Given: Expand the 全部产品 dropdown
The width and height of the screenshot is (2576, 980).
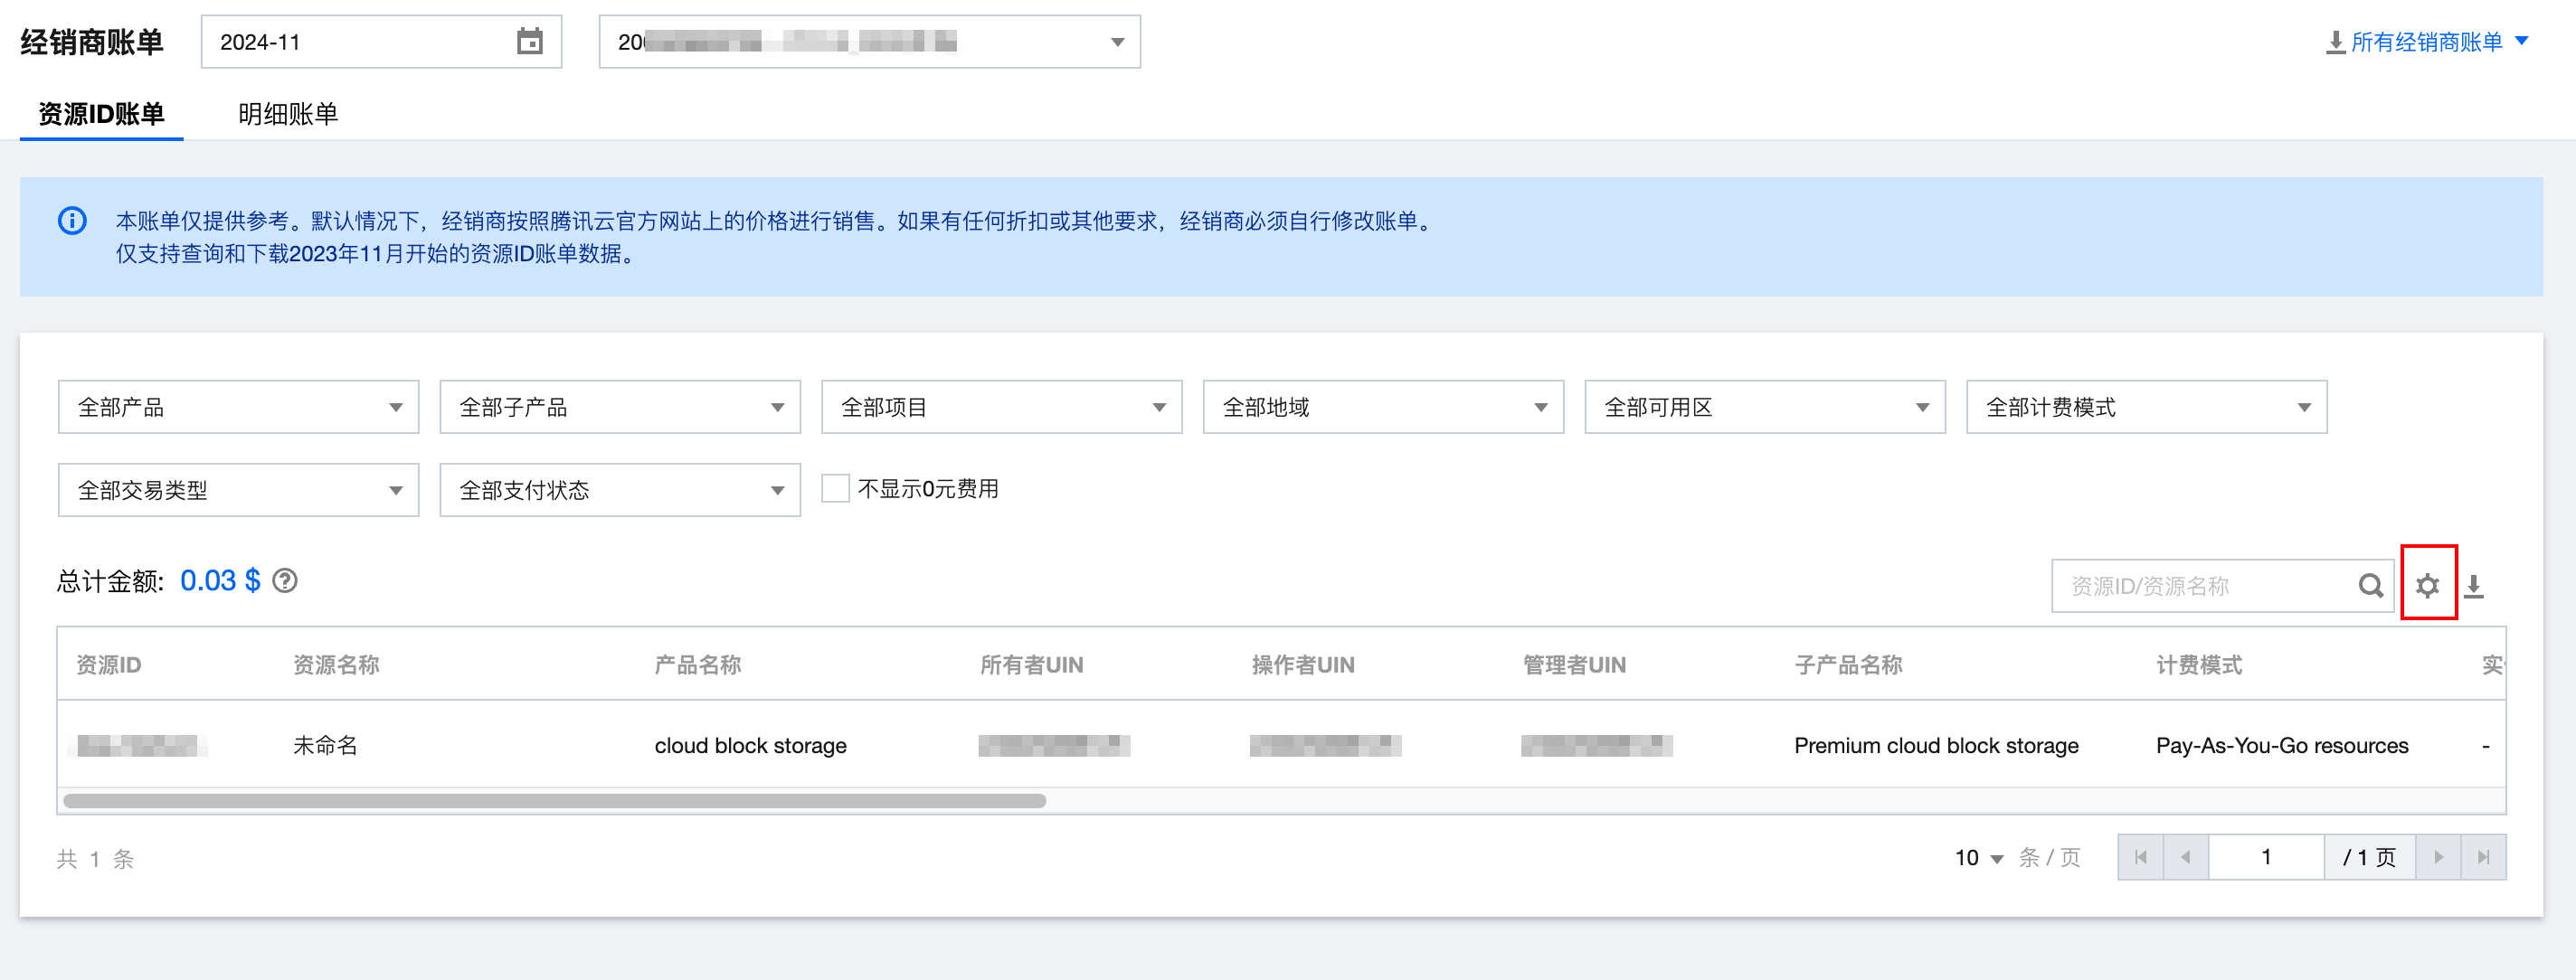Looking at the screenshot, I should coord(238,407).
